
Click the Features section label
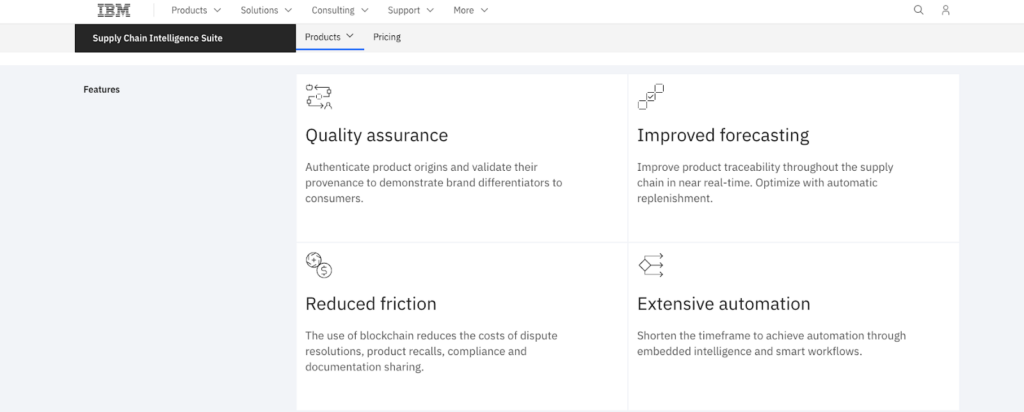point(101,89)
